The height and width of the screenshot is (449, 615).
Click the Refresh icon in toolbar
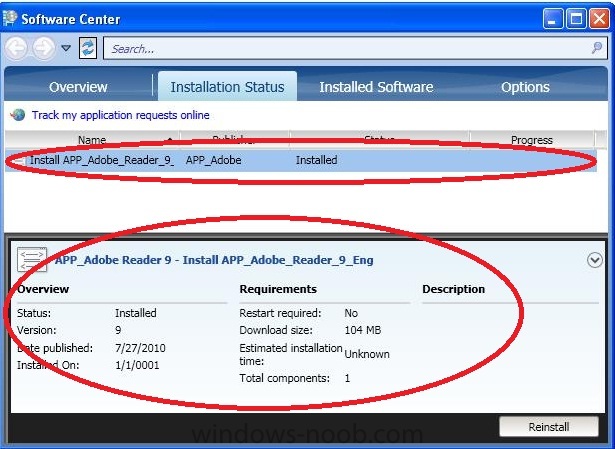click(88, 48)
